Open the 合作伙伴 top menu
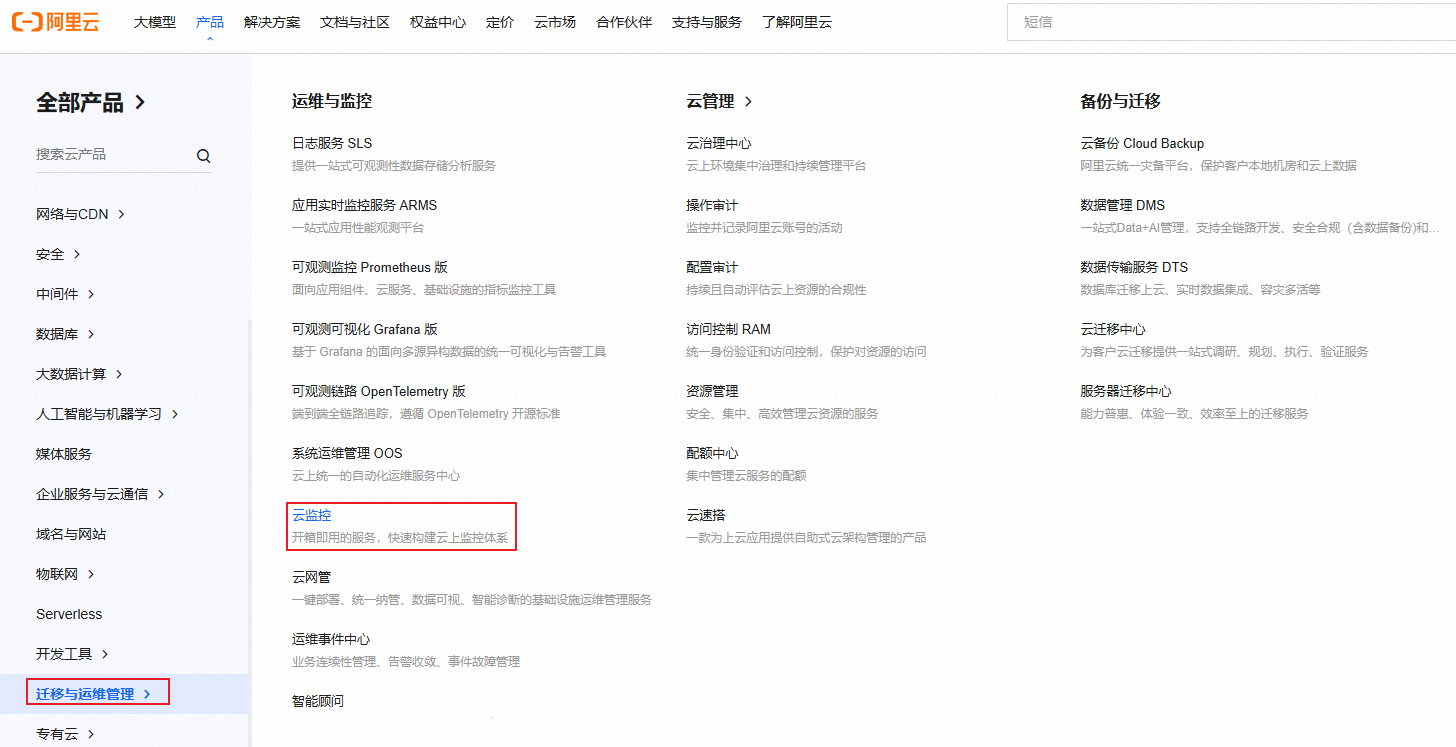 point(624,22)
